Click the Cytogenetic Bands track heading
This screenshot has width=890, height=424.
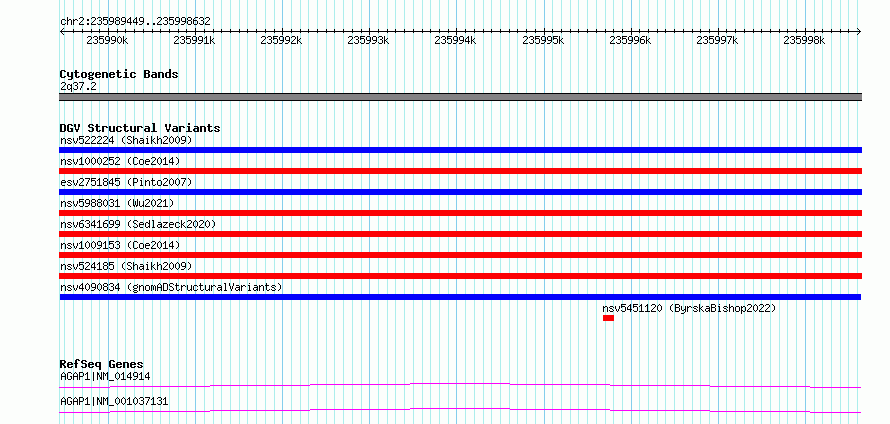coord(119,74)
